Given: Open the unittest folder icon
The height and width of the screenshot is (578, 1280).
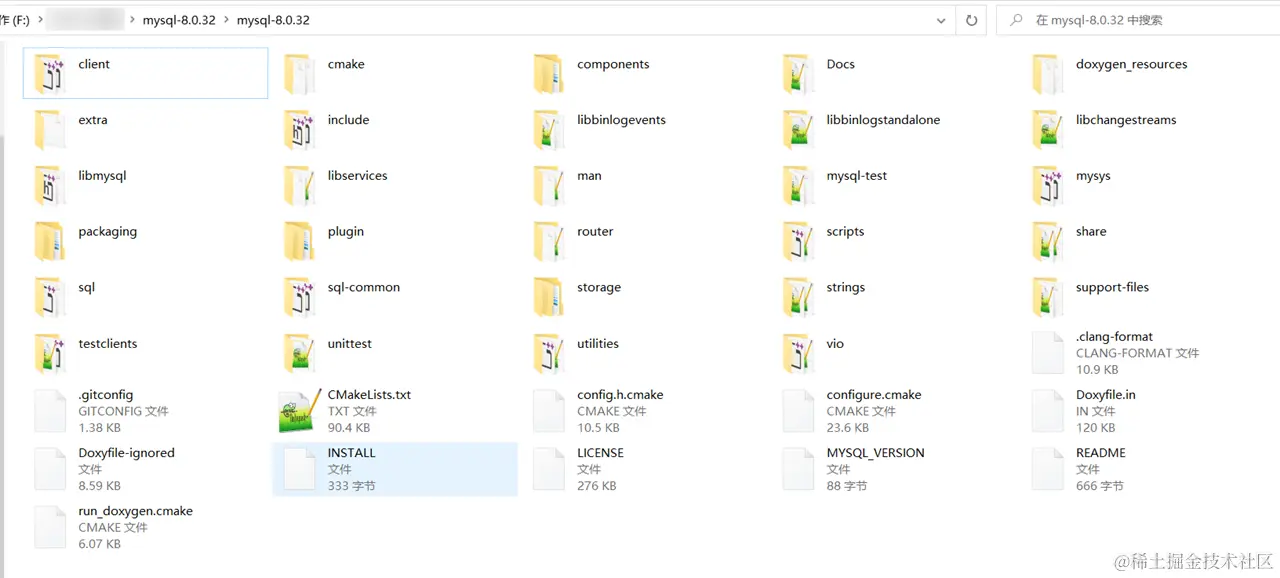Looking at the screenshot, I should tap(299, 354).
